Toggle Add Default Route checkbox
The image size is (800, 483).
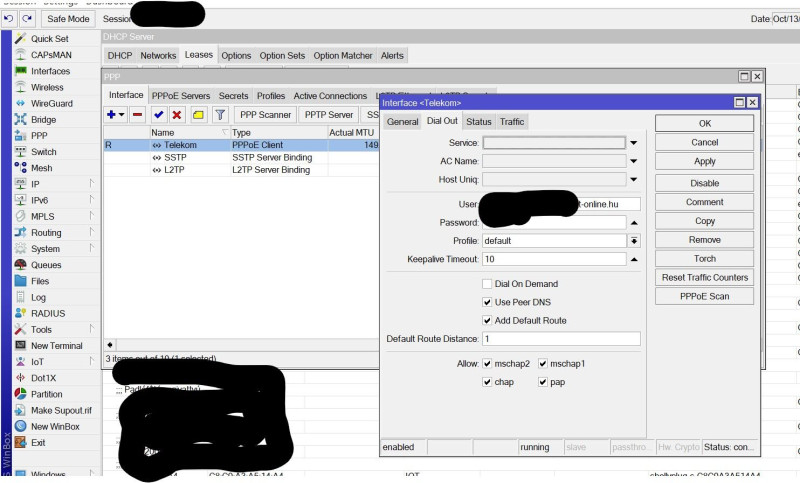coord(487,320)
